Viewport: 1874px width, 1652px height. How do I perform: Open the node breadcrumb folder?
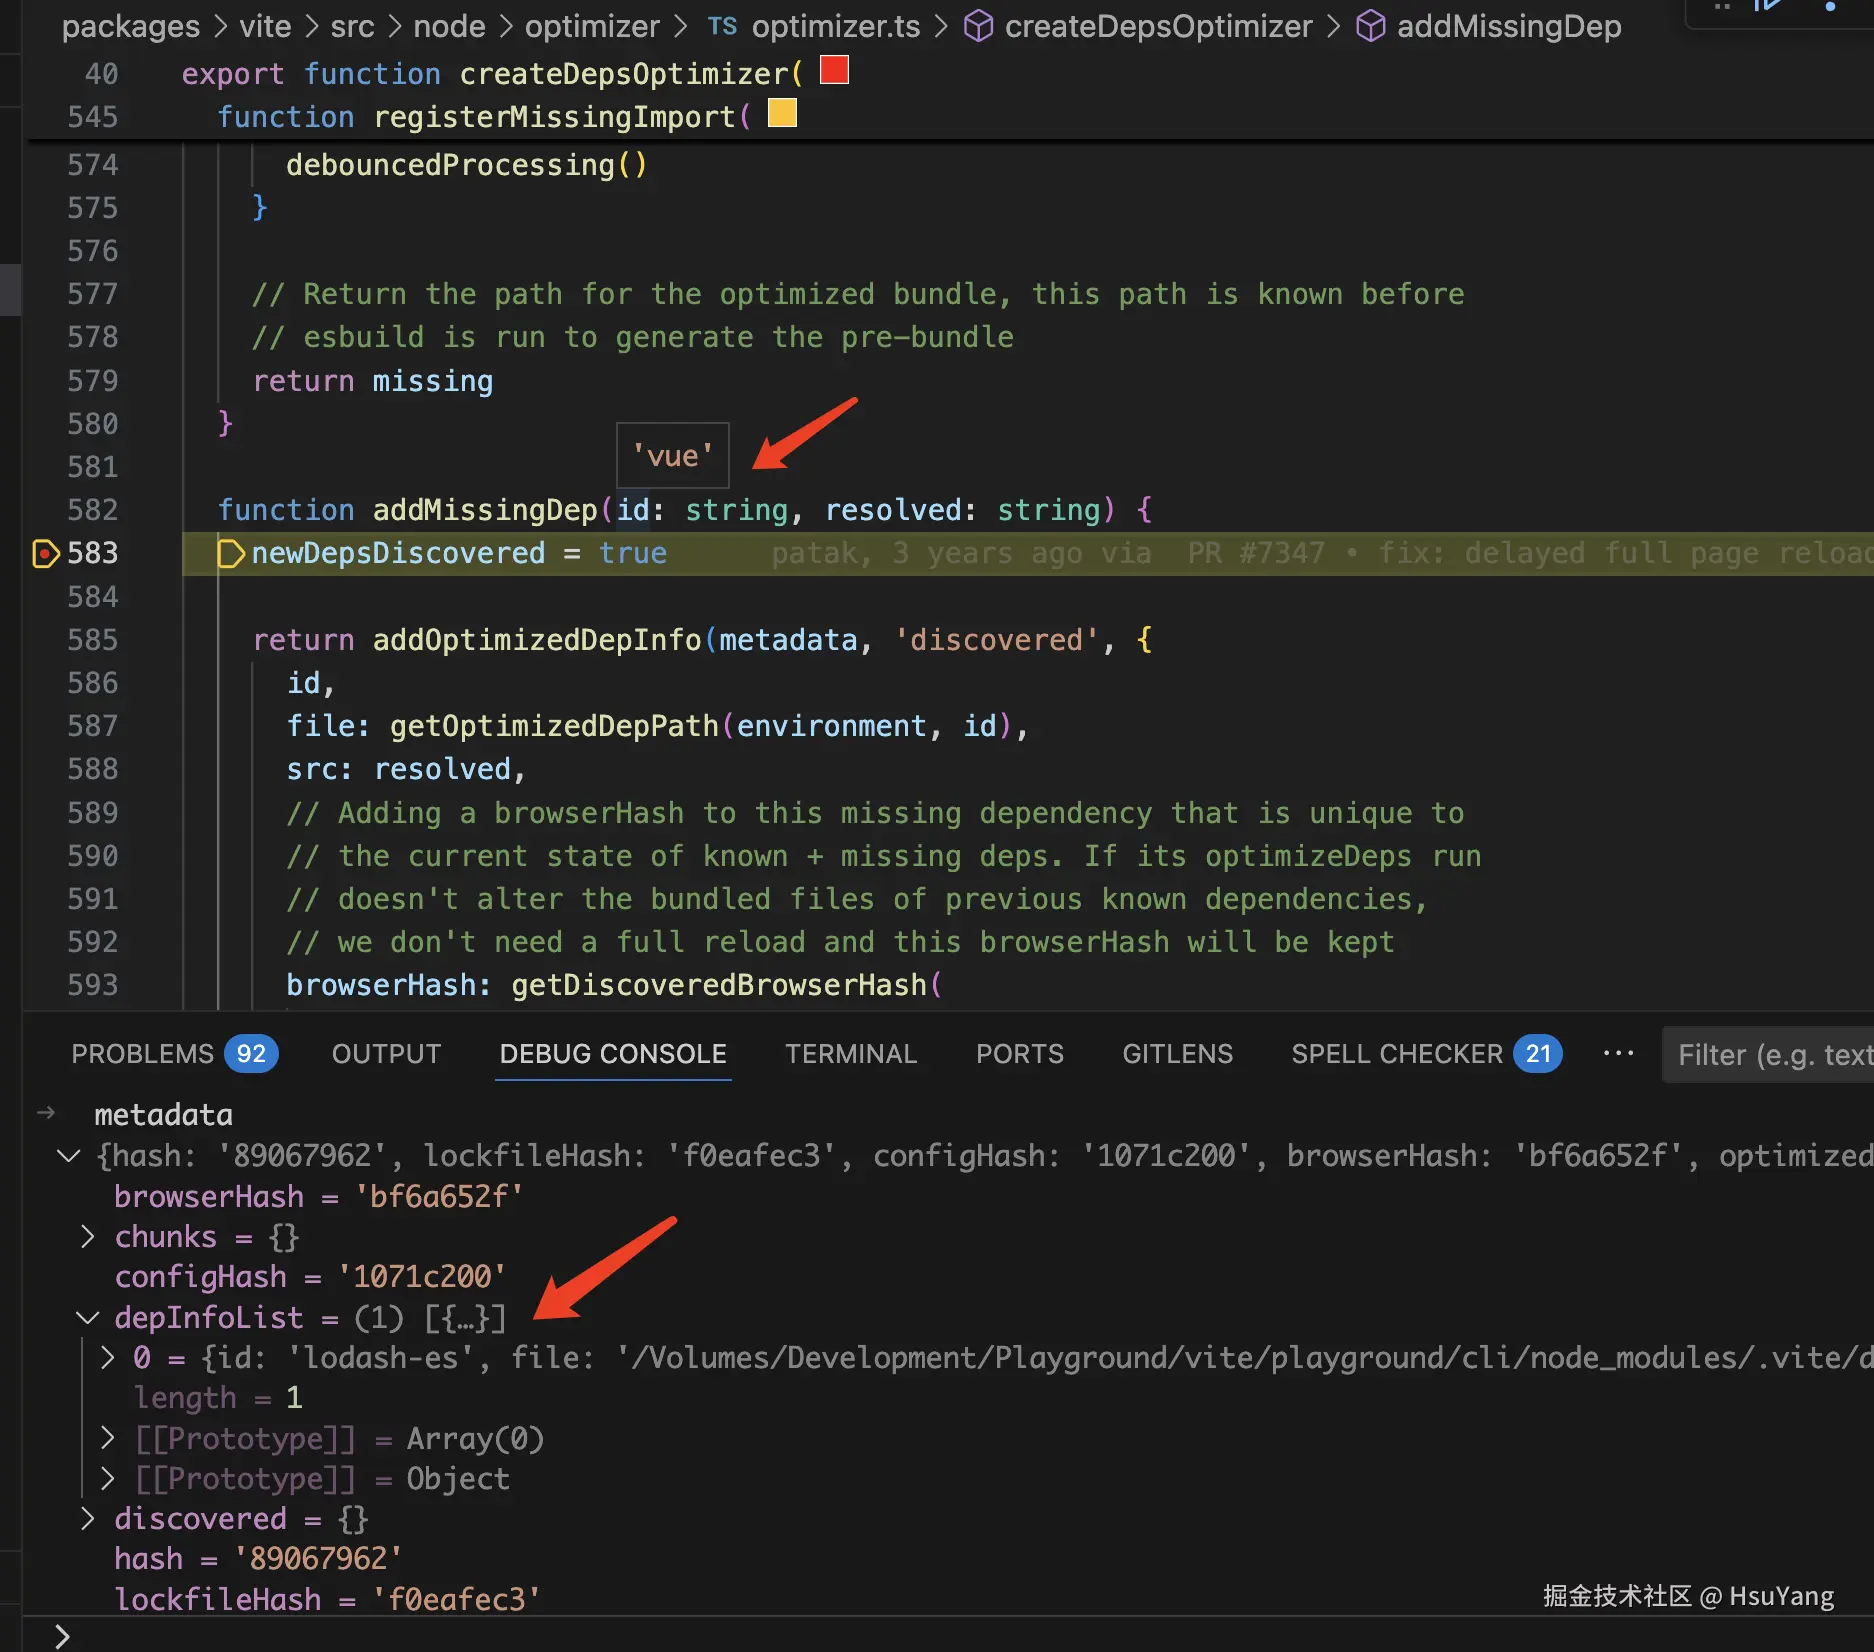449,26
